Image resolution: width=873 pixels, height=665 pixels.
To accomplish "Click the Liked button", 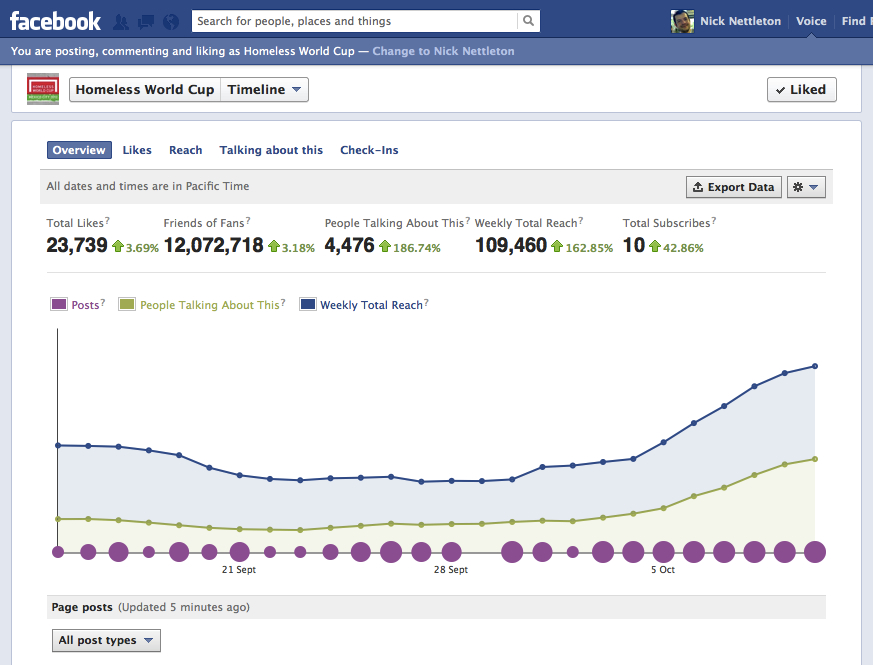I will (x=802, y=90).
